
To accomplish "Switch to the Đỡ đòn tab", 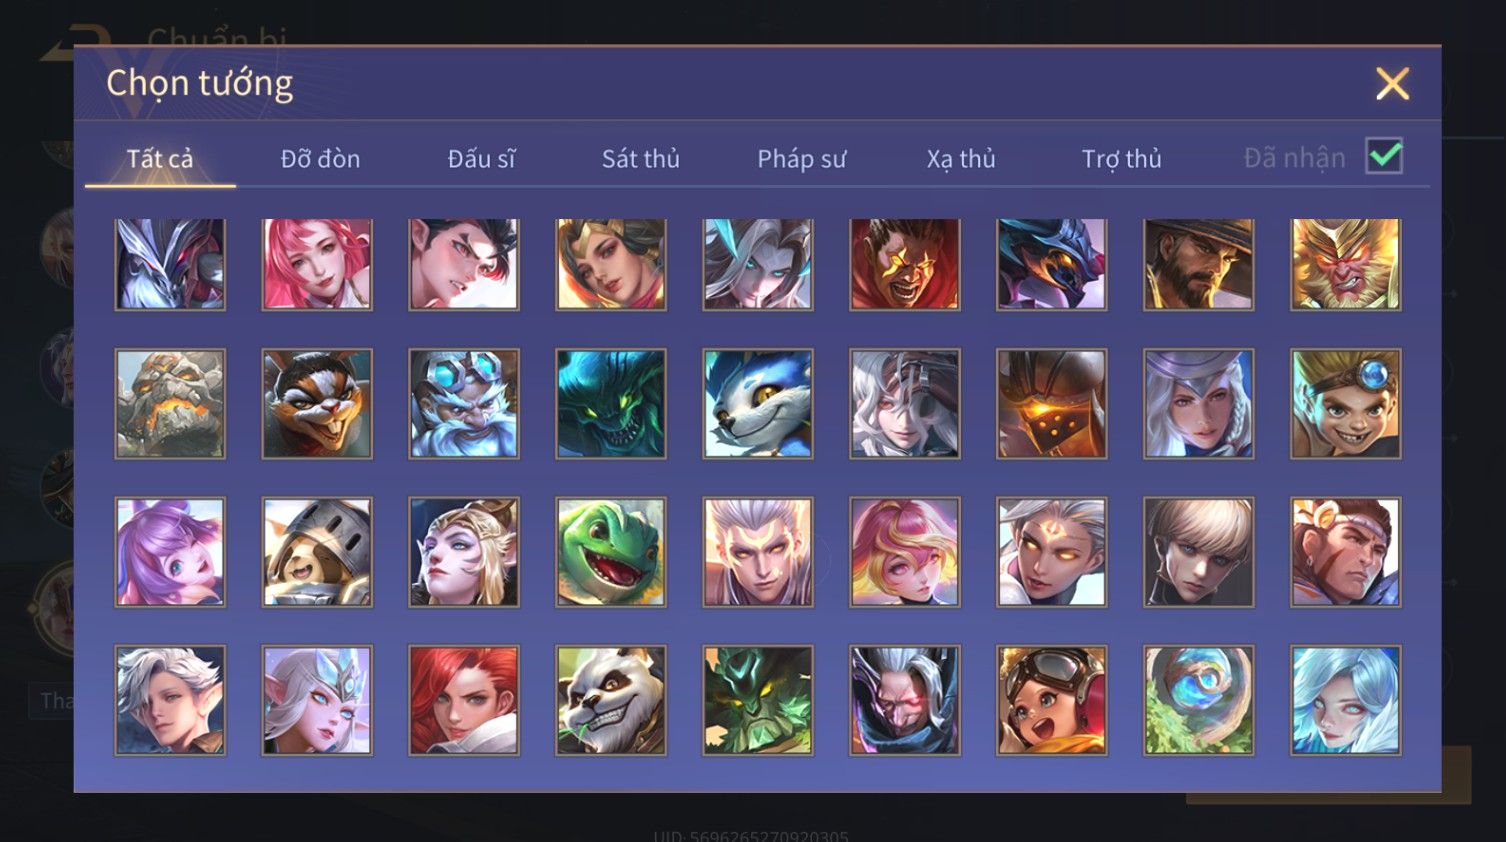I will point(320,158).
